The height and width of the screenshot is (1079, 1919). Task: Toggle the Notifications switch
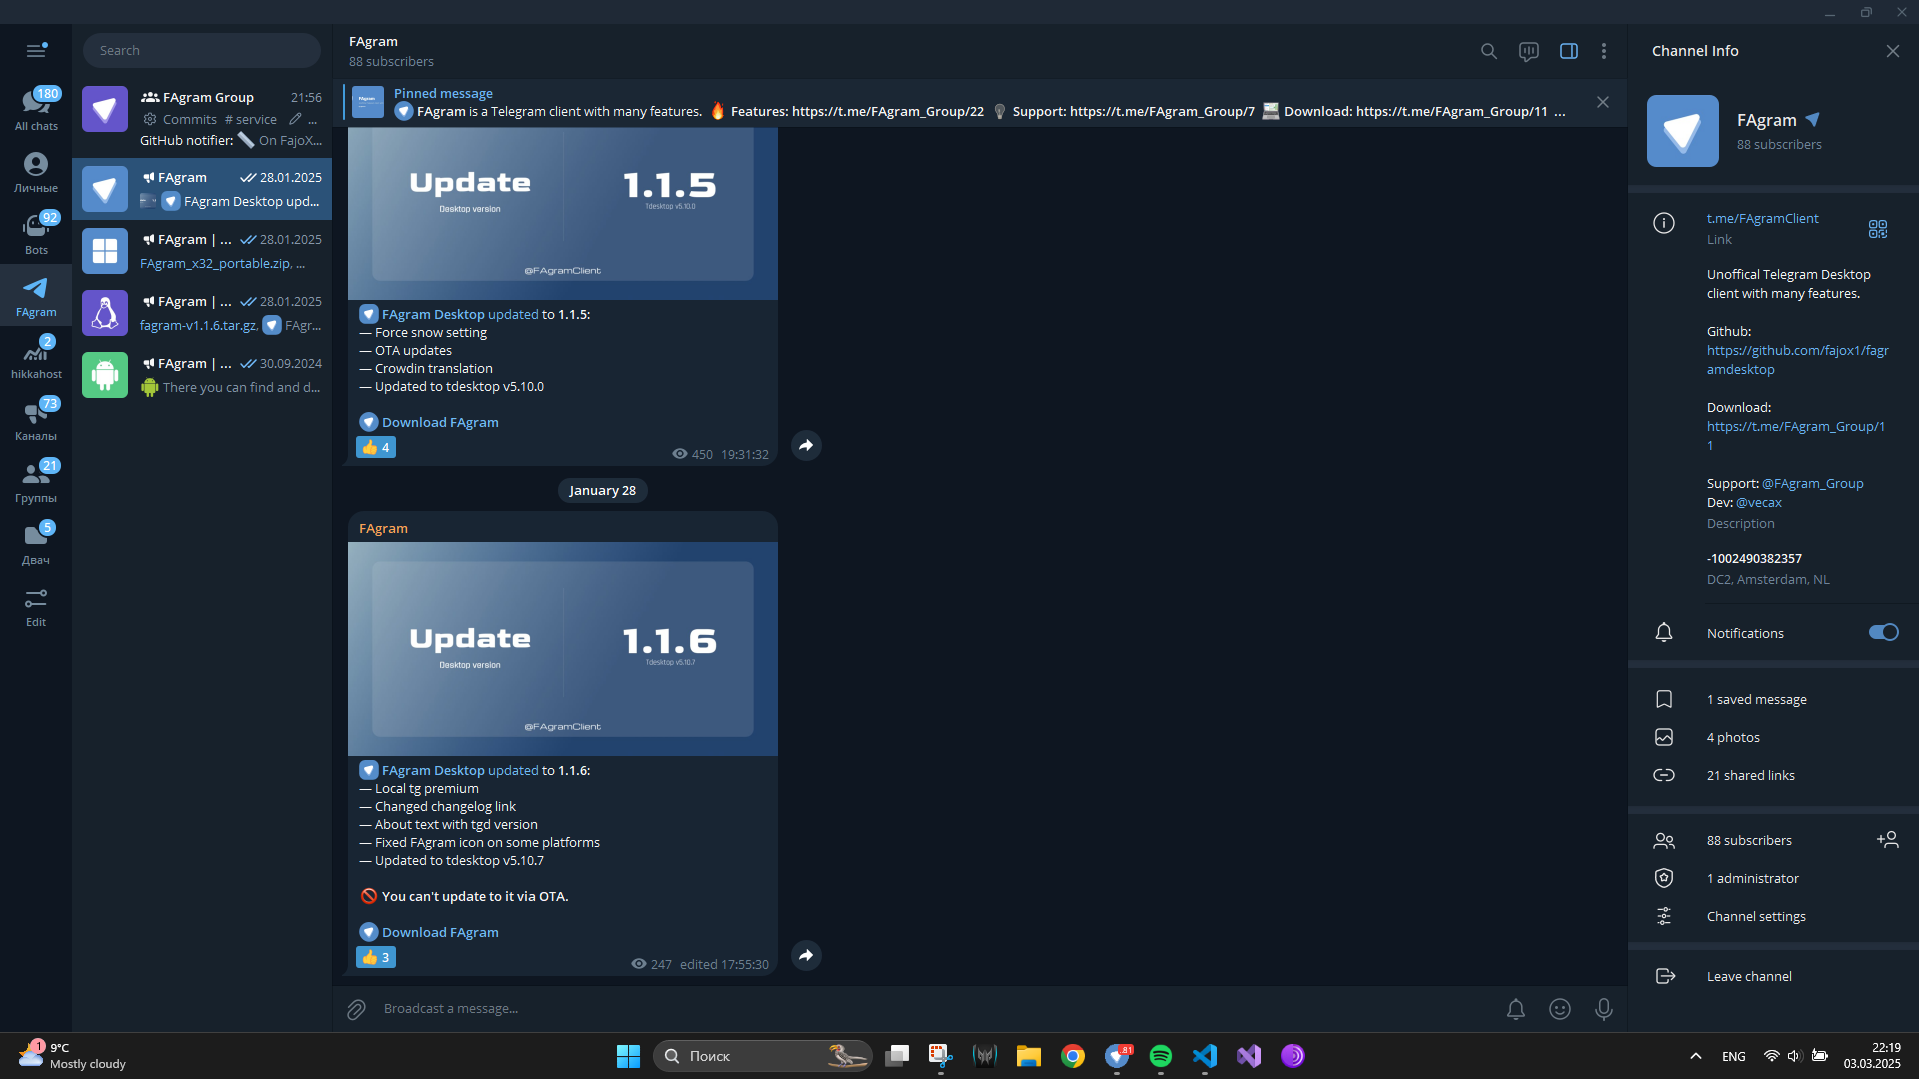(1883, 632)
